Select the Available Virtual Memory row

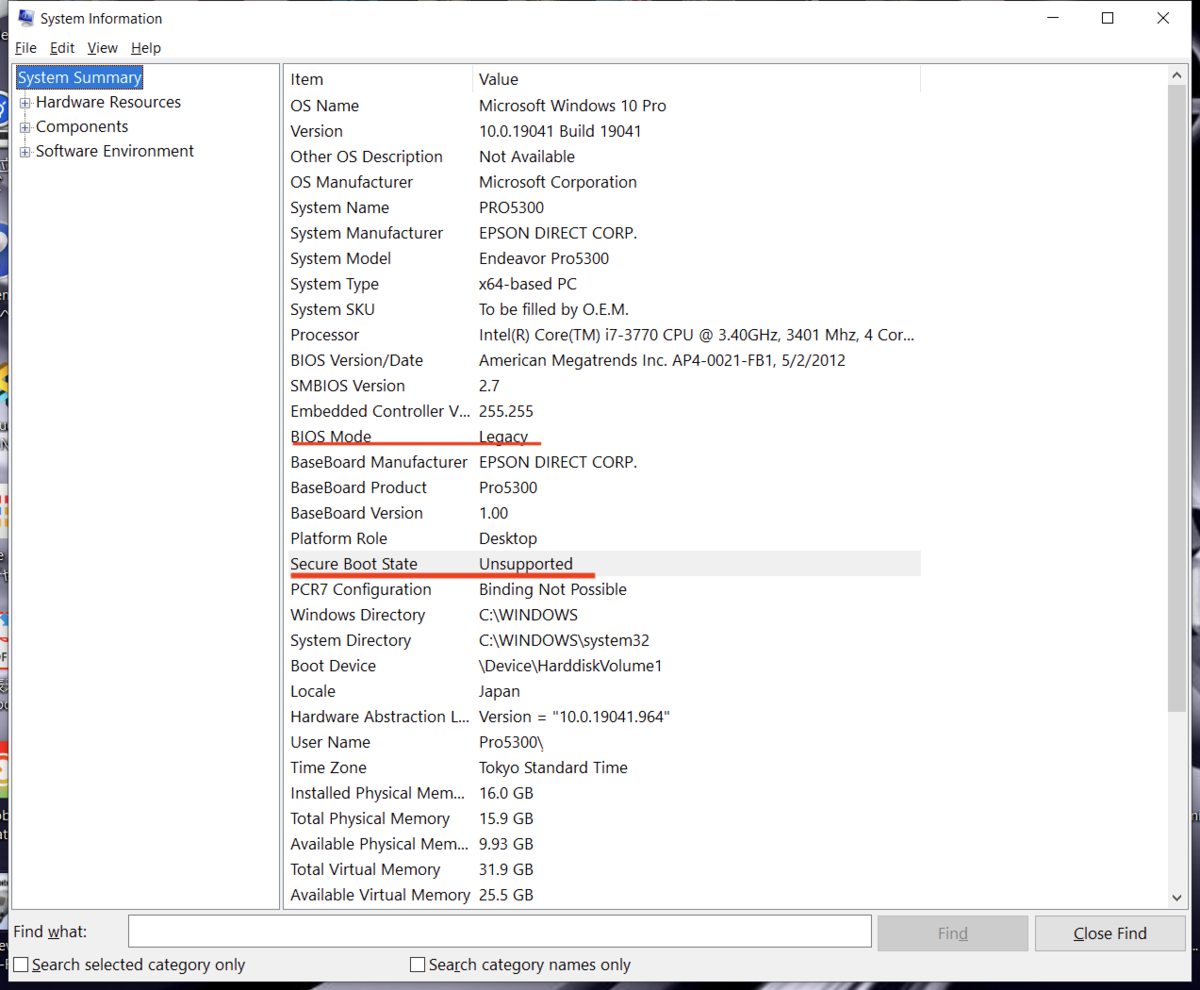coord(604,895)
